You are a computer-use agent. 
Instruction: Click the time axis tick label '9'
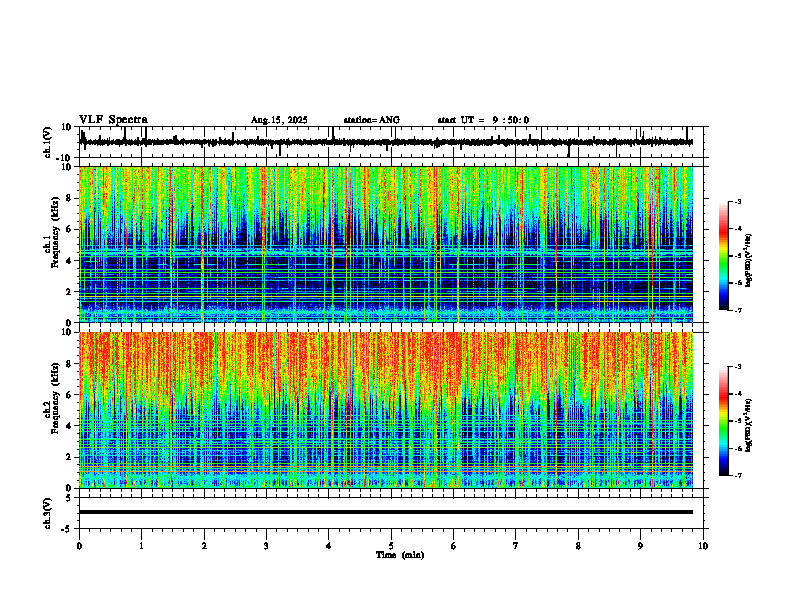coord(640,546)
